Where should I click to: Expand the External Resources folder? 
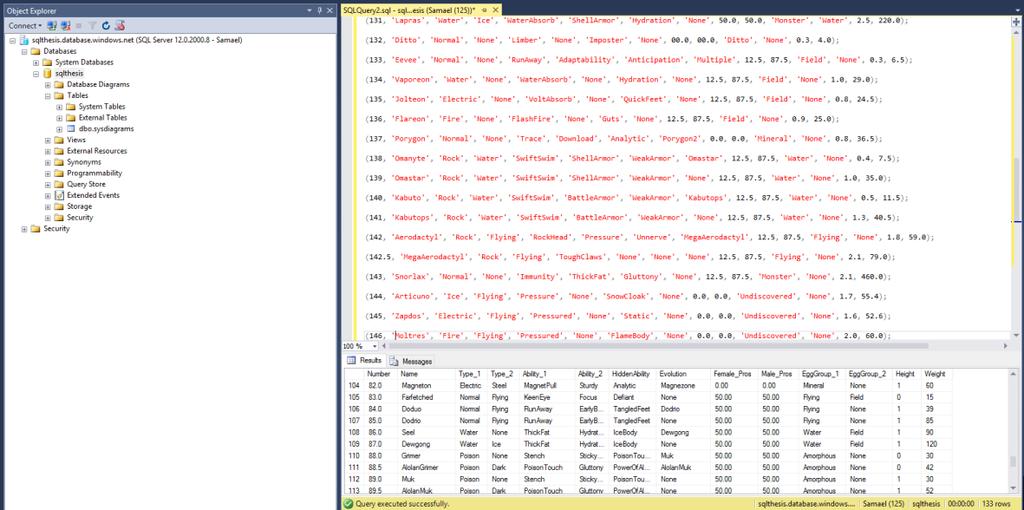(48, 151)
